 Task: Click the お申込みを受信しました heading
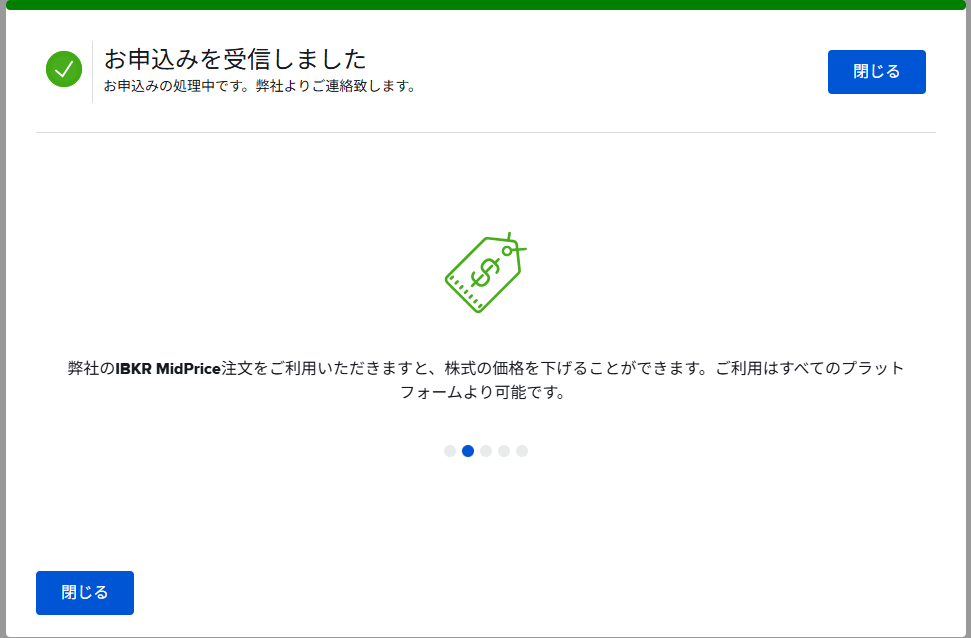point(235,59)
